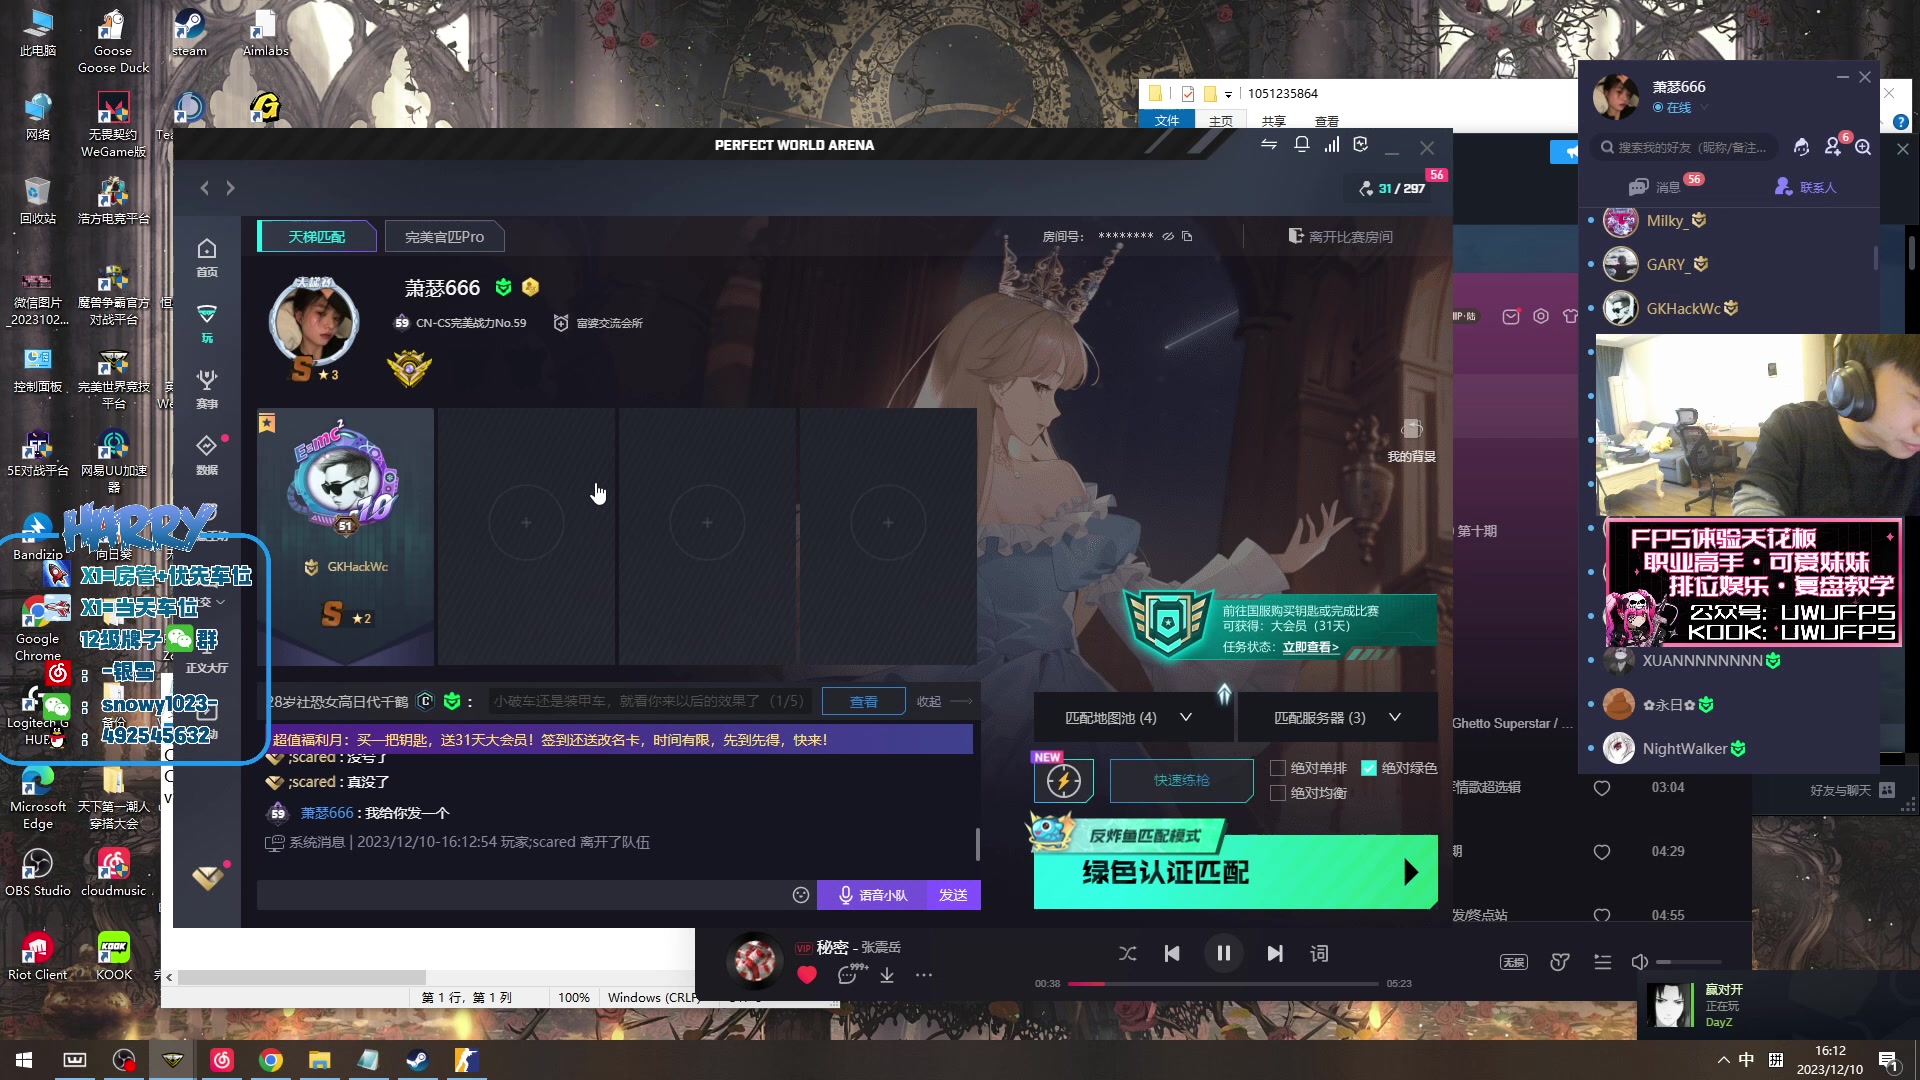The height and width of the screenshot is (1080, 1920).
Task: Open Chrome from the Windows taskbar
Action: (x=270, y=1060)
